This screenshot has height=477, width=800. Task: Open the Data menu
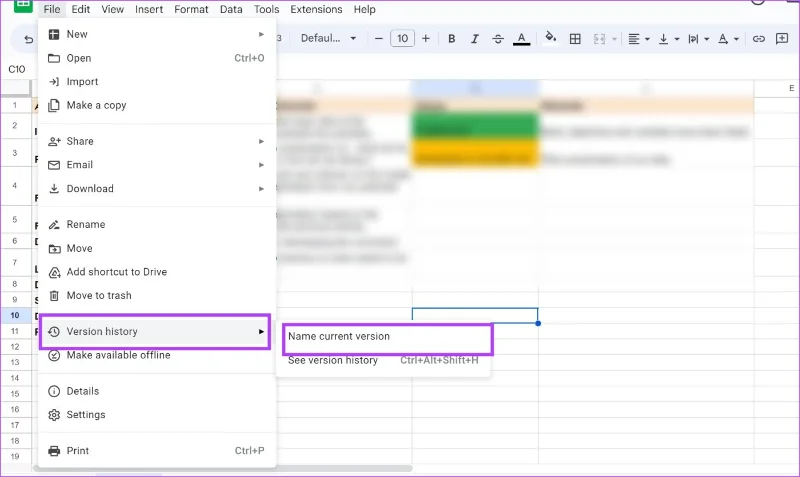point(231,9)
